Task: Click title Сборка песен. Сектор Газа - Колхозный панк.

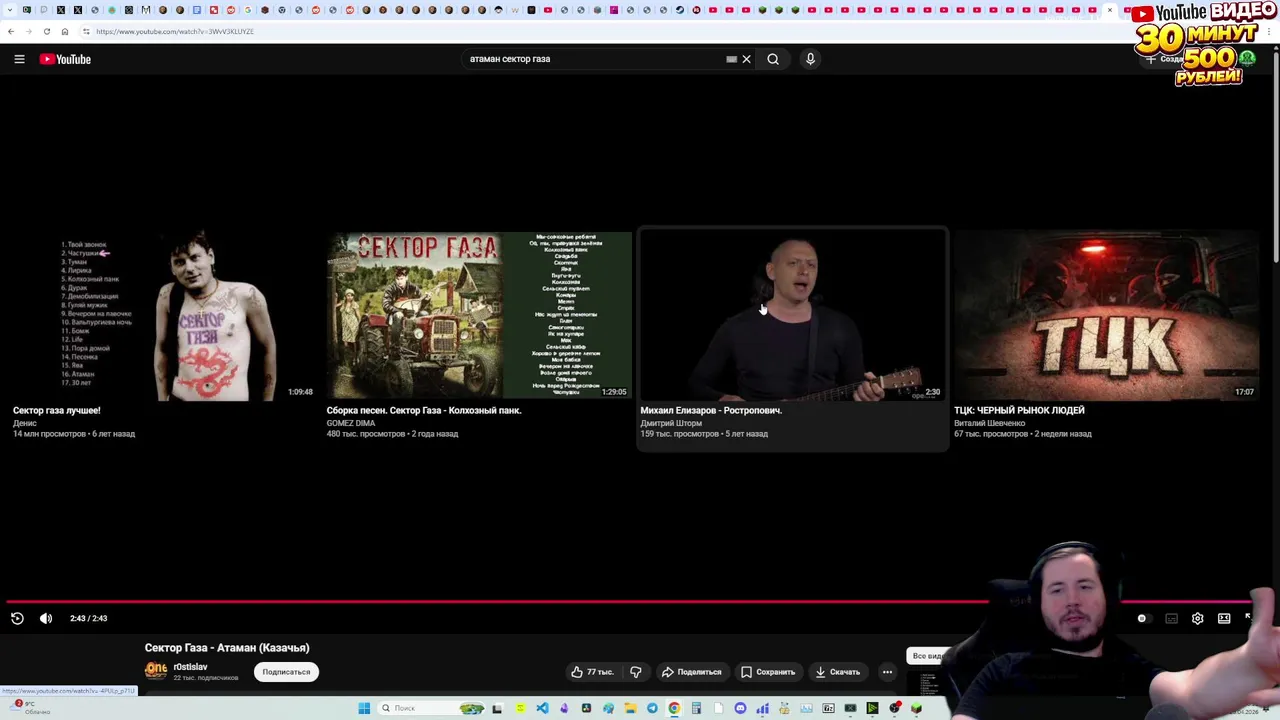Action: point(424,410)
